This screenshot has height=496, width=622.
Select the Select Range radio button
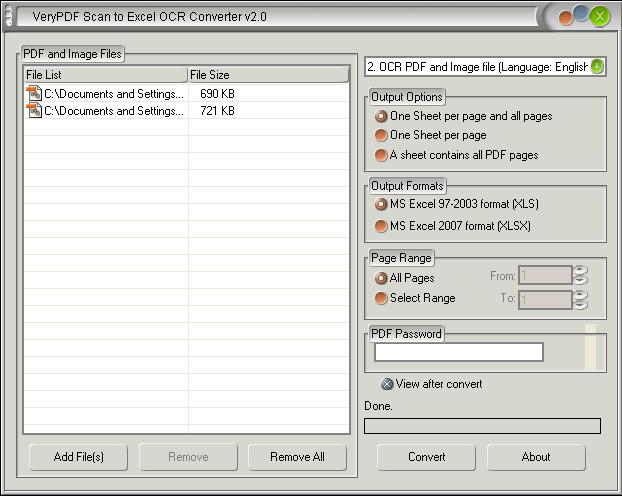coord(415,298)
